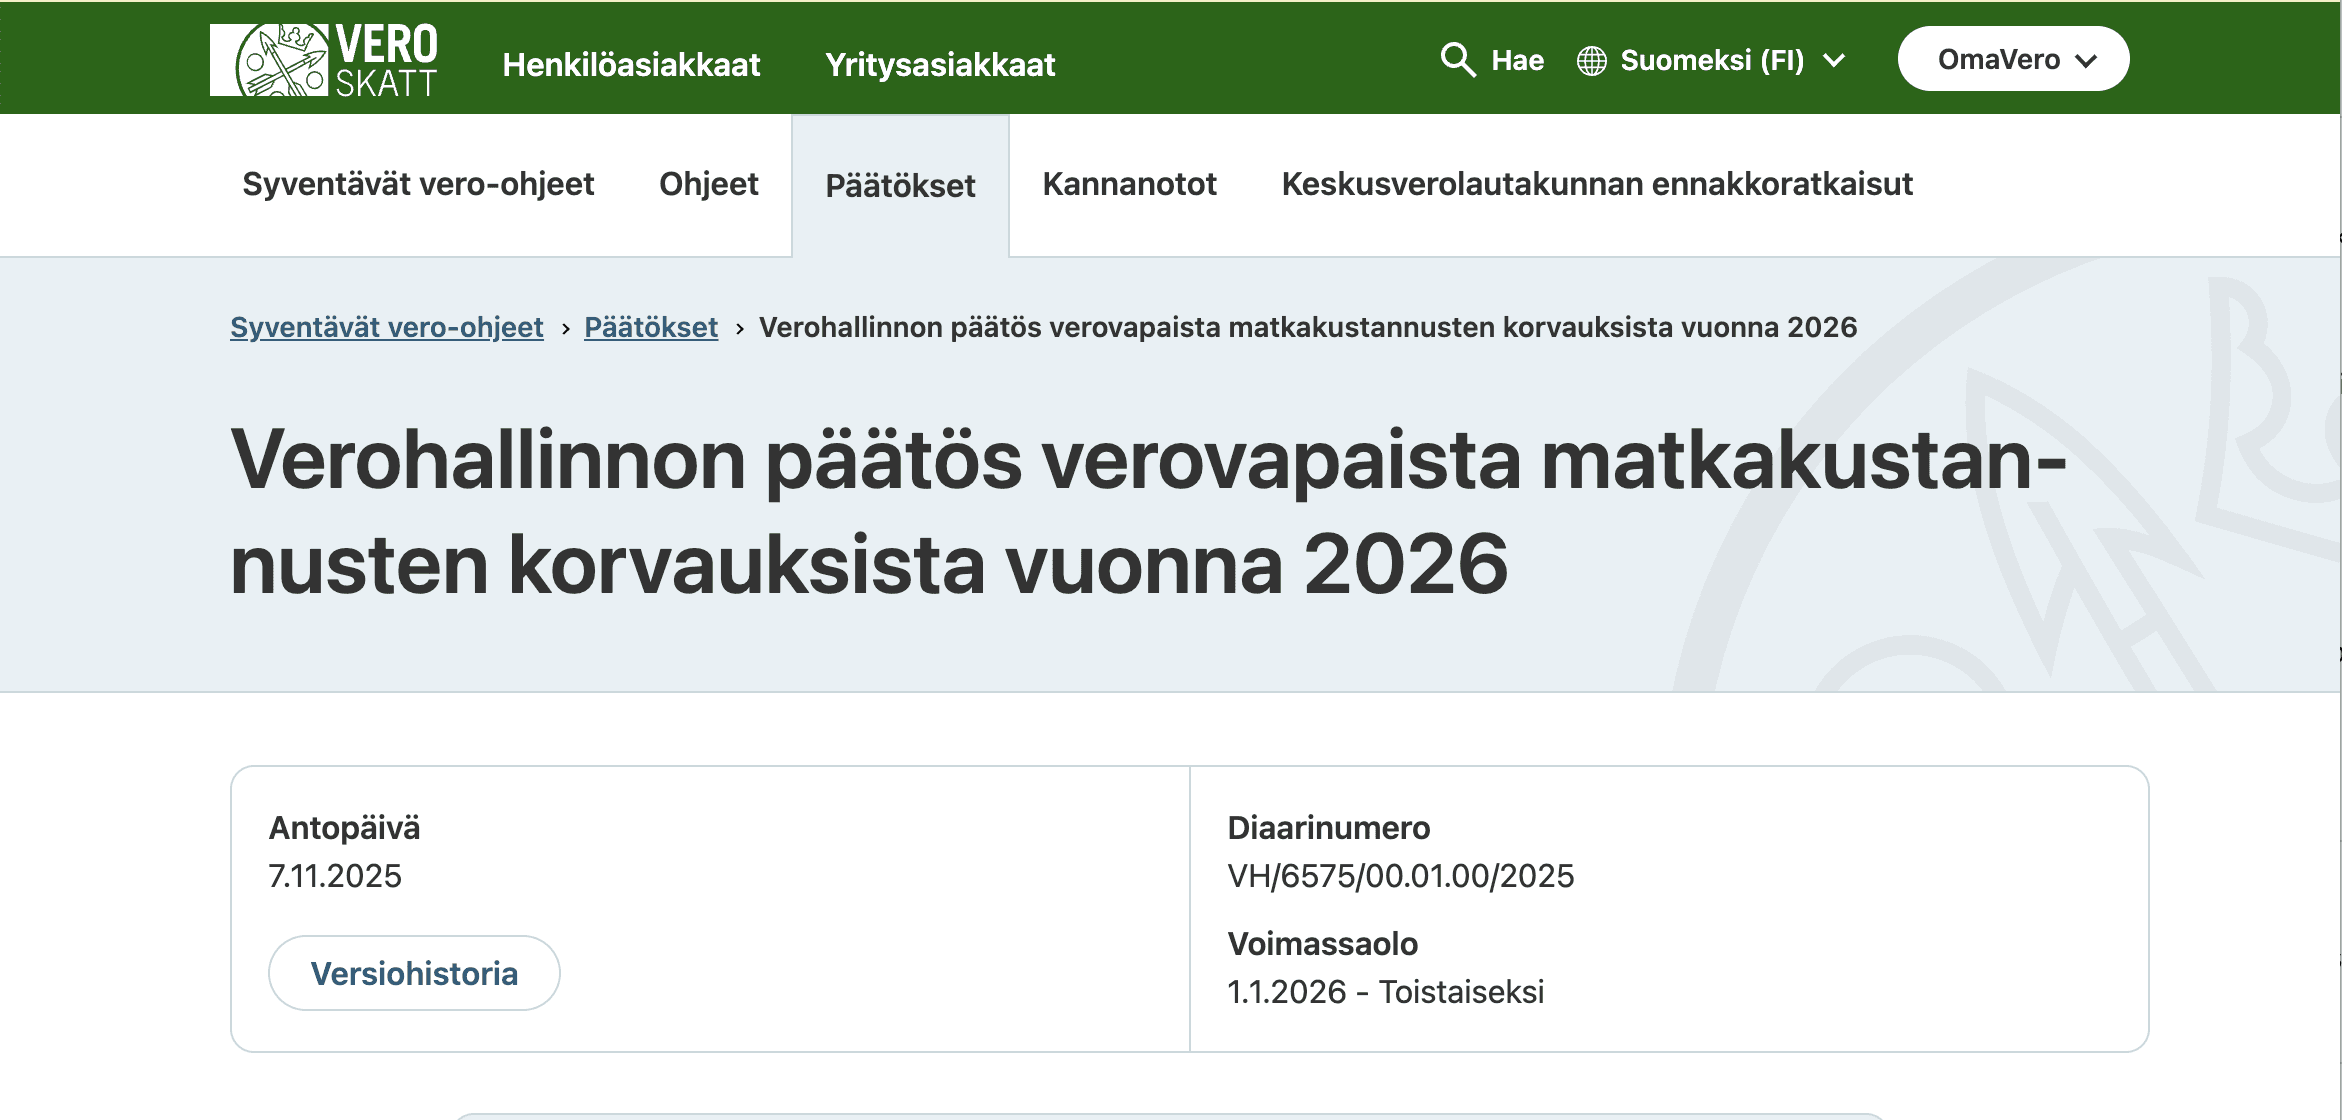The height and width of the screenshot is (1120, 2342).
Task: Click the Diaarinumero label
Action: coord(1328,828)
